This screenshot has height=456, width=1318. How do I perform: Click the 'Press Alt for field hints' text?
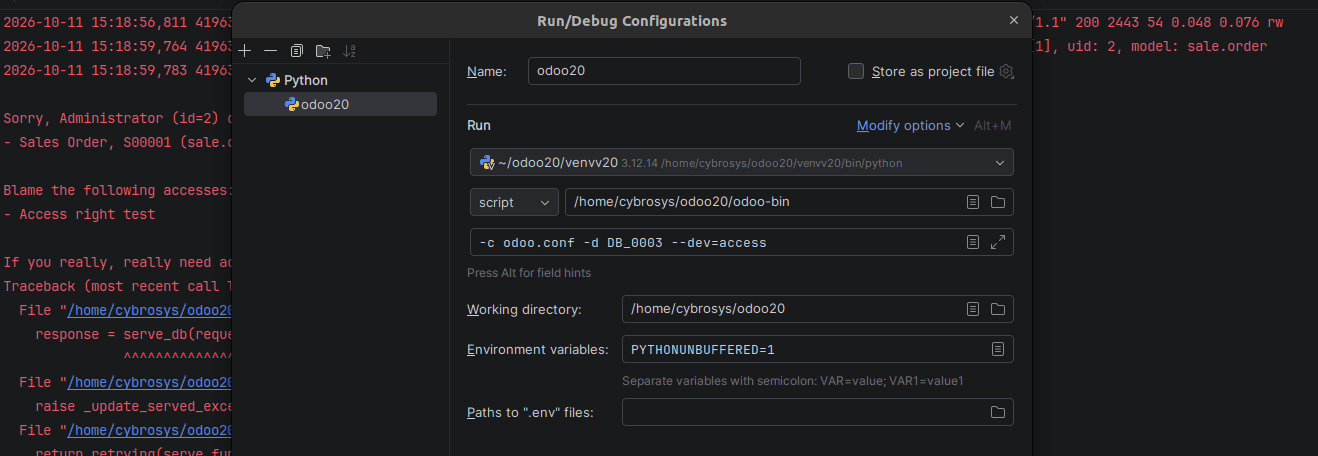pos(529,273)
